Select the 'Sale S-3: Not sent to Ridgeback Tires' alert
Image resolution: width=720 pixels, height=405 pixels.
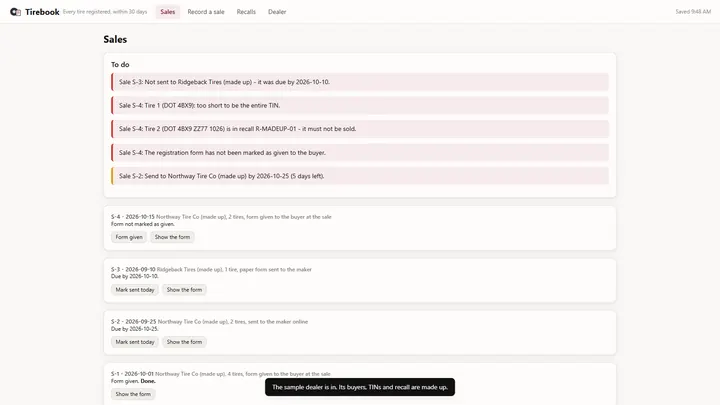(x=360, y=82)
